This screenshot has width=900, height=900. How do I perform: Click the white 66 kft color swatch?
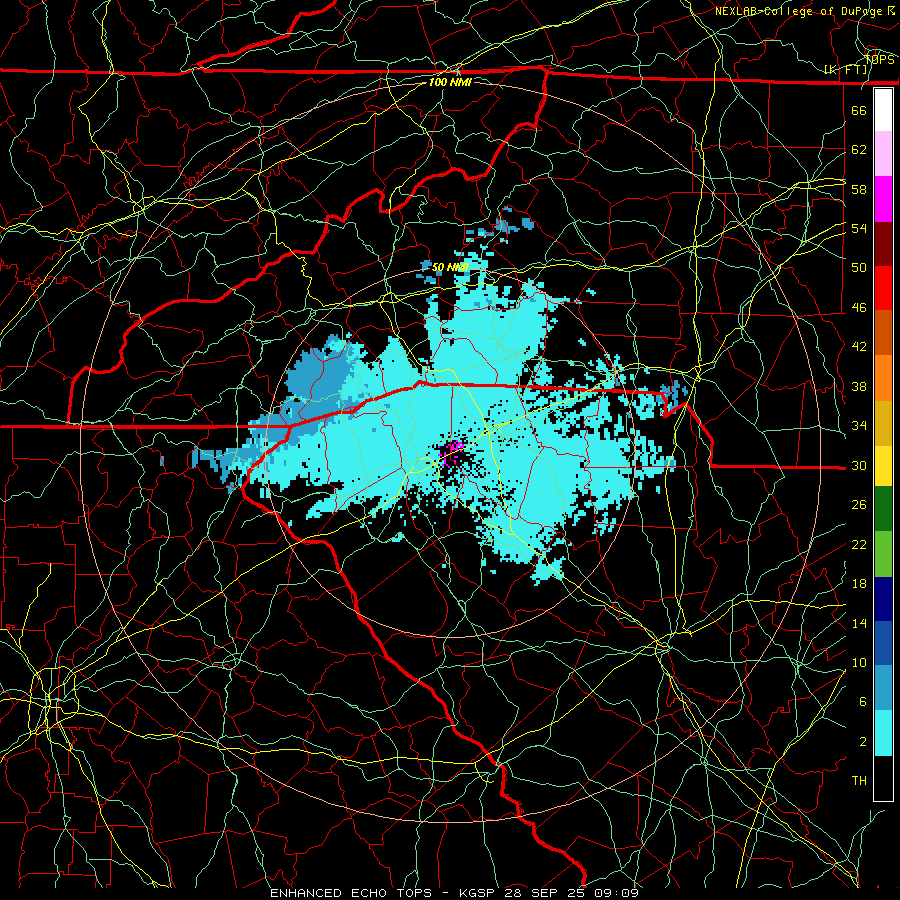tap(883, 110)
